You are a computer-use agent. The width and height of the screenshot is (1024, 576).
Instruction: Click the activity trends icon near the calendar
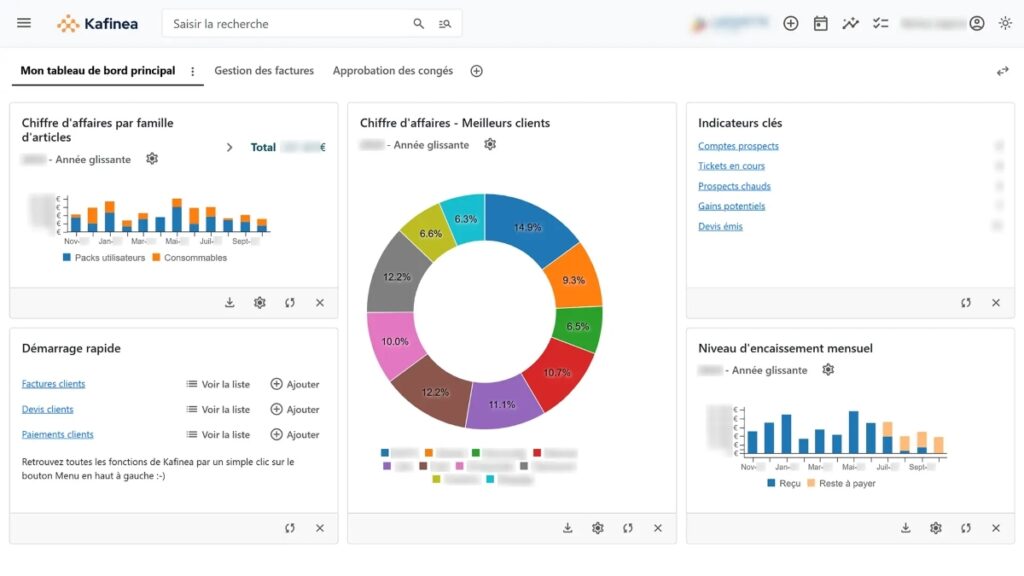pyautogui.click(x=850, y=22)
